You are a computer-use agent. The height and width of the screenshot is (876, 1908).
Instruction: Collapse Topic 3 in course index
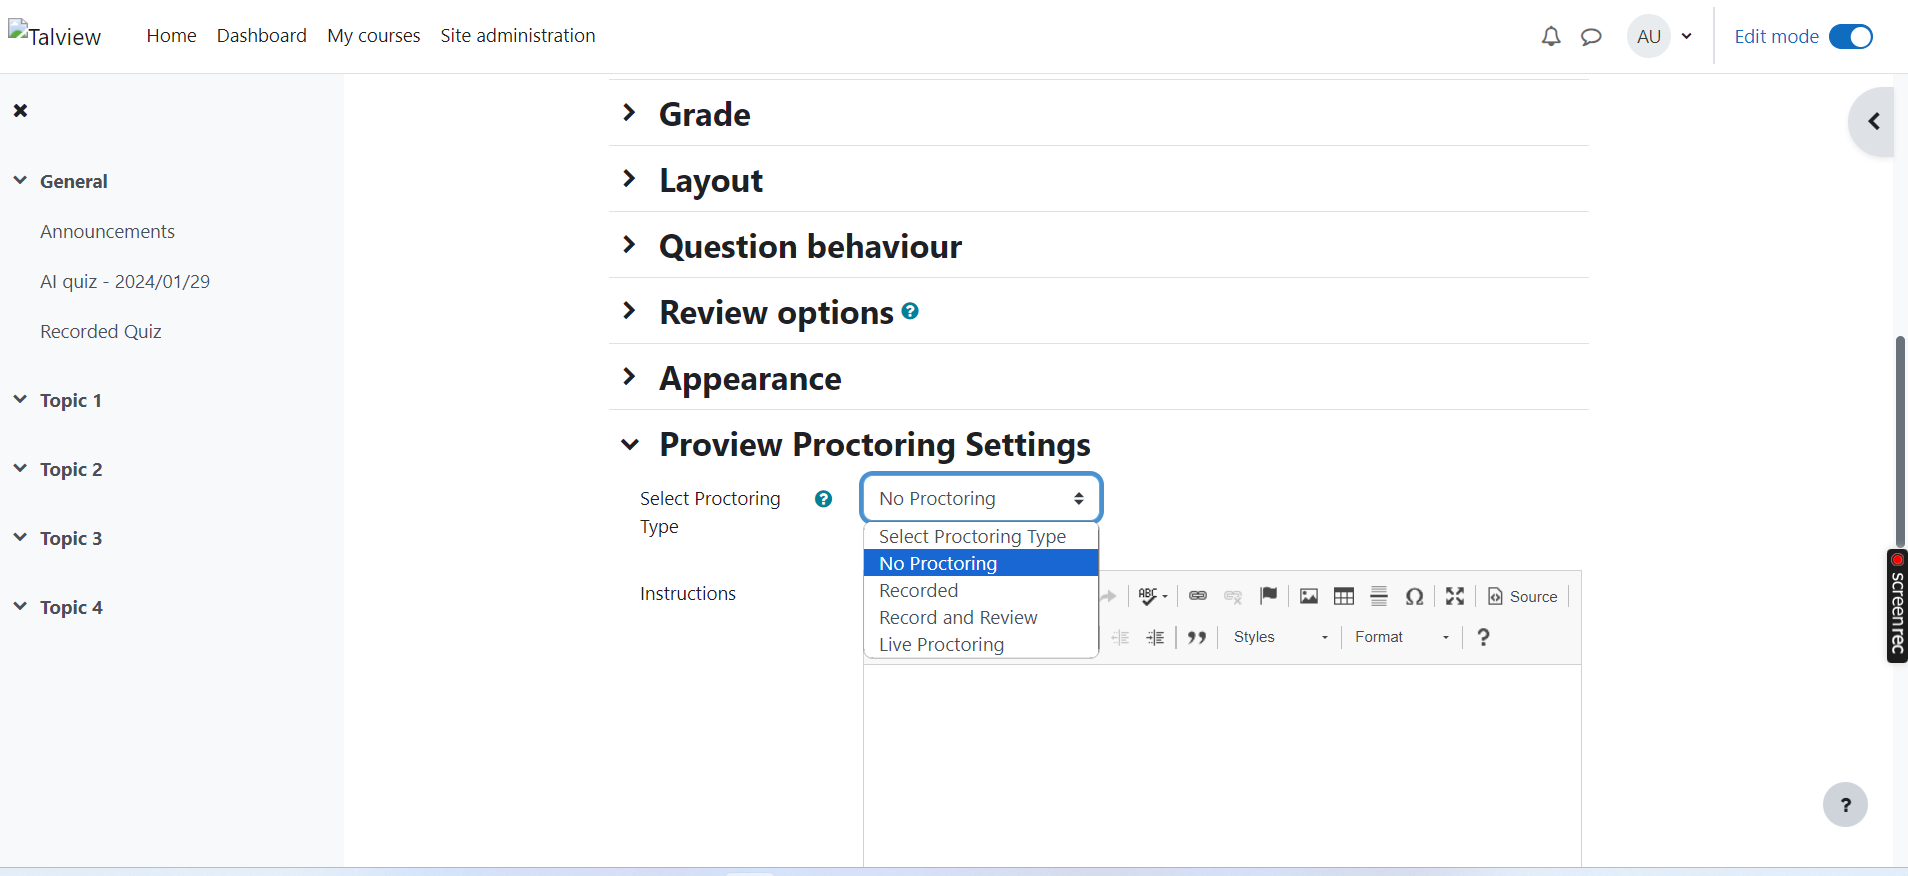20,538
